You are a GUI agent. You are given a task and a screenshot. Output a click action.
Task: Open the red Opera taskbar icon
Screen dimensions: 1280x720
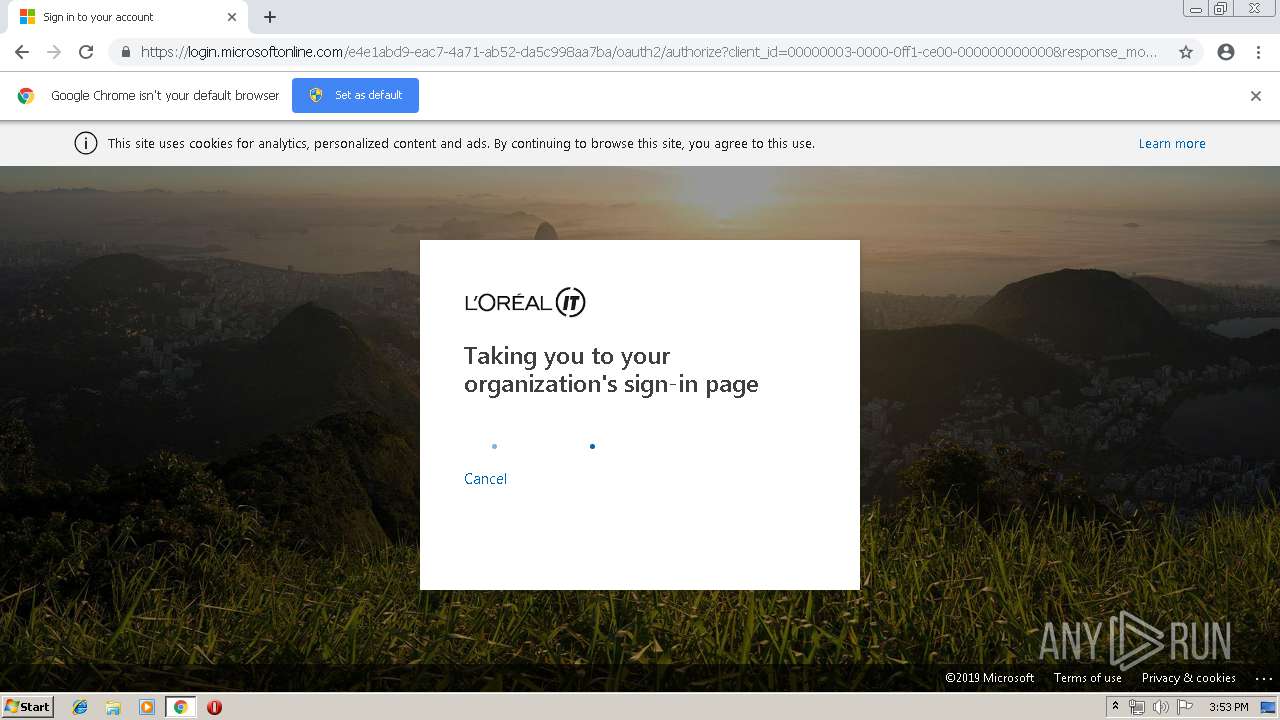tap(214, 707)
